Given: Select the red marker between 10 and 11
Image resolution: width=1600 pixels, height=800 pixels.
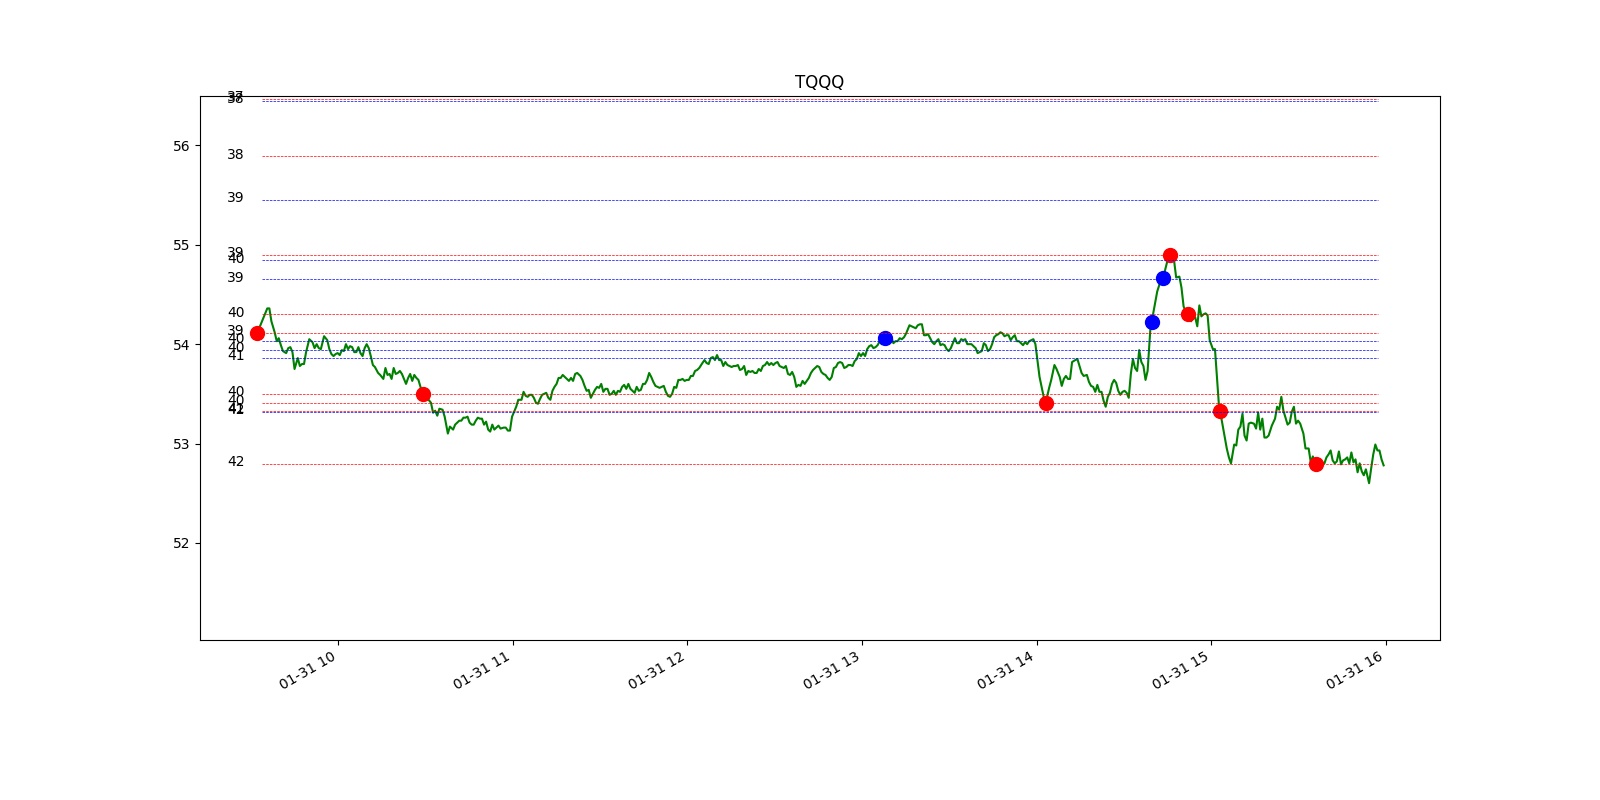Looking at the screenshot, I should [423, 394].
